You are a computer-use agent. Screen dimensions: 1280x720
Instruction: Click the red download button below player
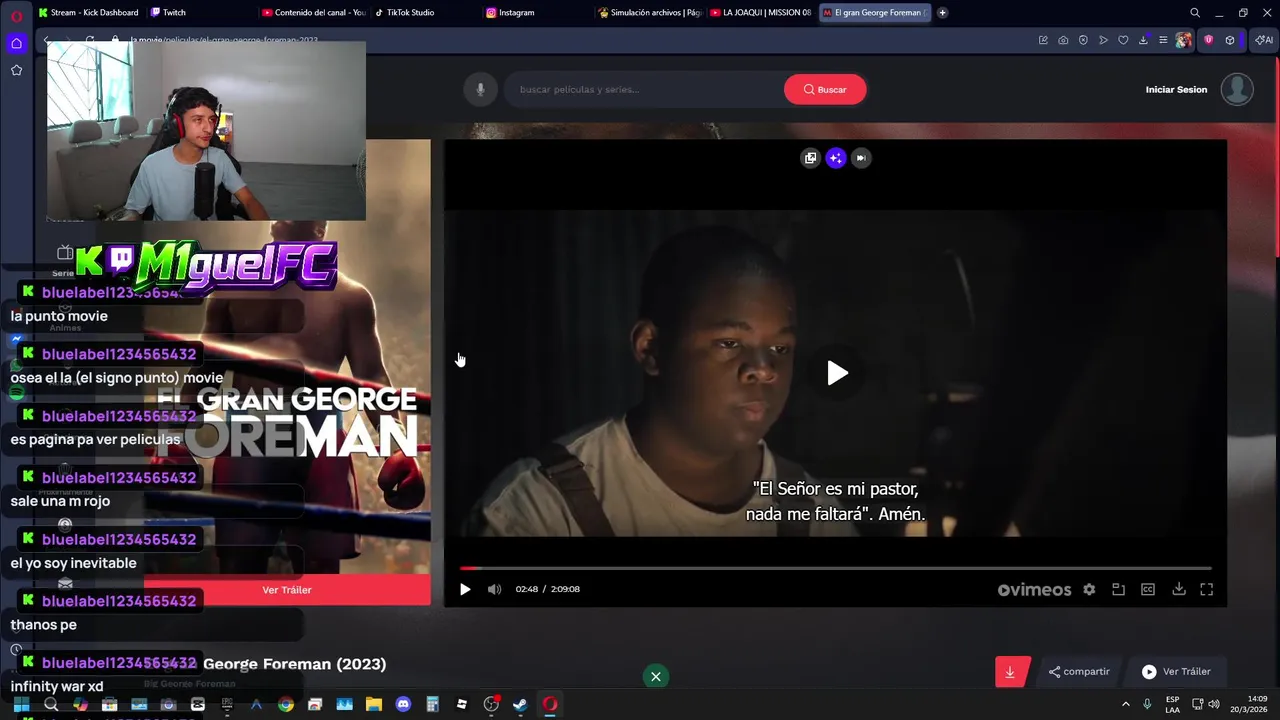[x=1010, y=672]
